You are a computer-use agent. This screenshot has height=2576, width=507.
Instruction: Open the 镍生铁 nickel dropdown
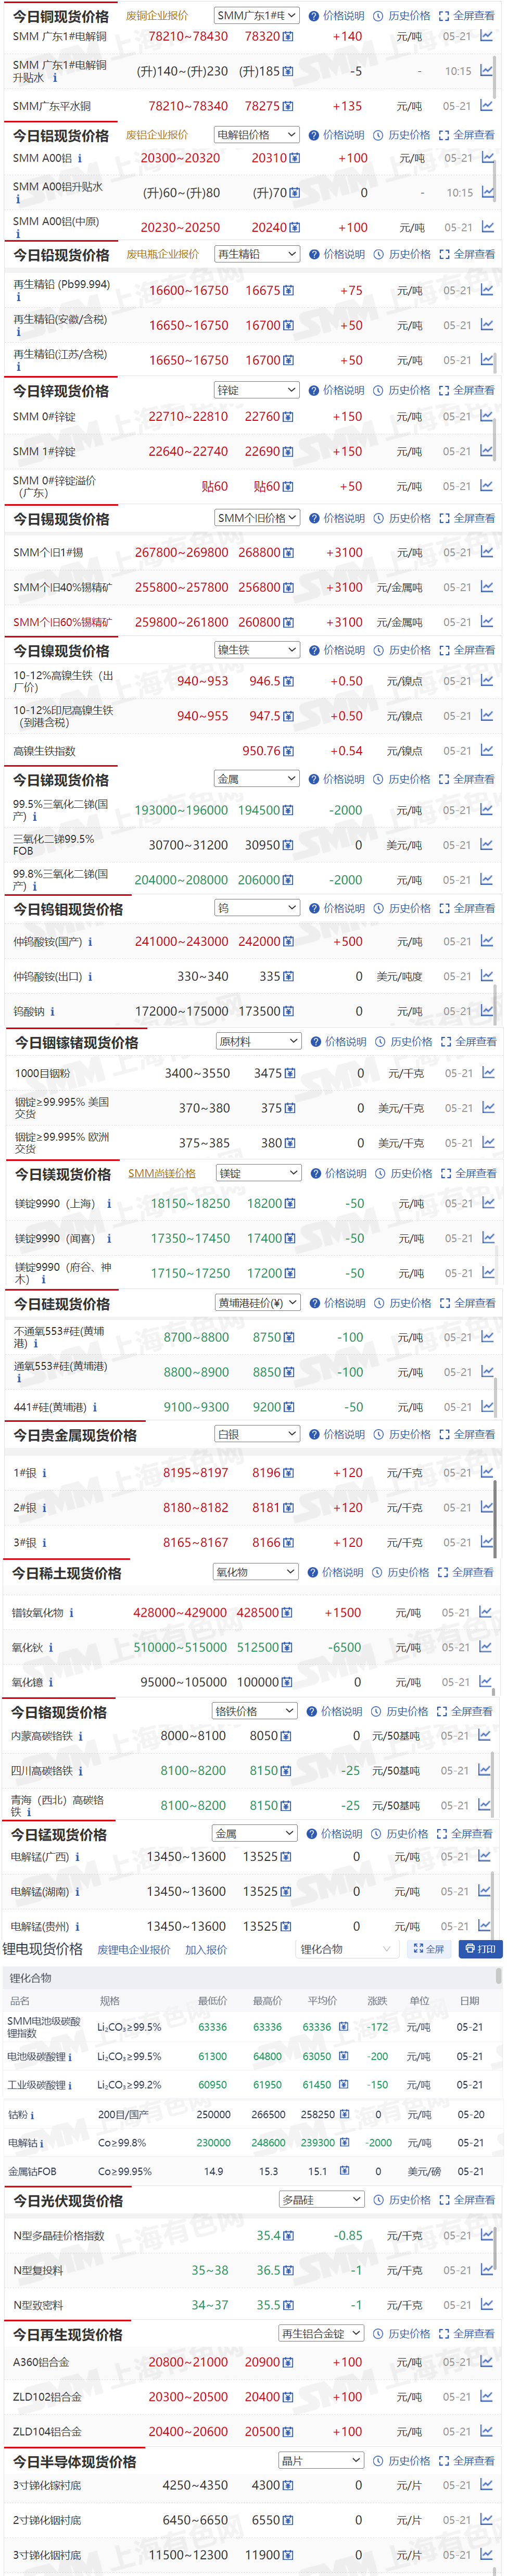257,650
